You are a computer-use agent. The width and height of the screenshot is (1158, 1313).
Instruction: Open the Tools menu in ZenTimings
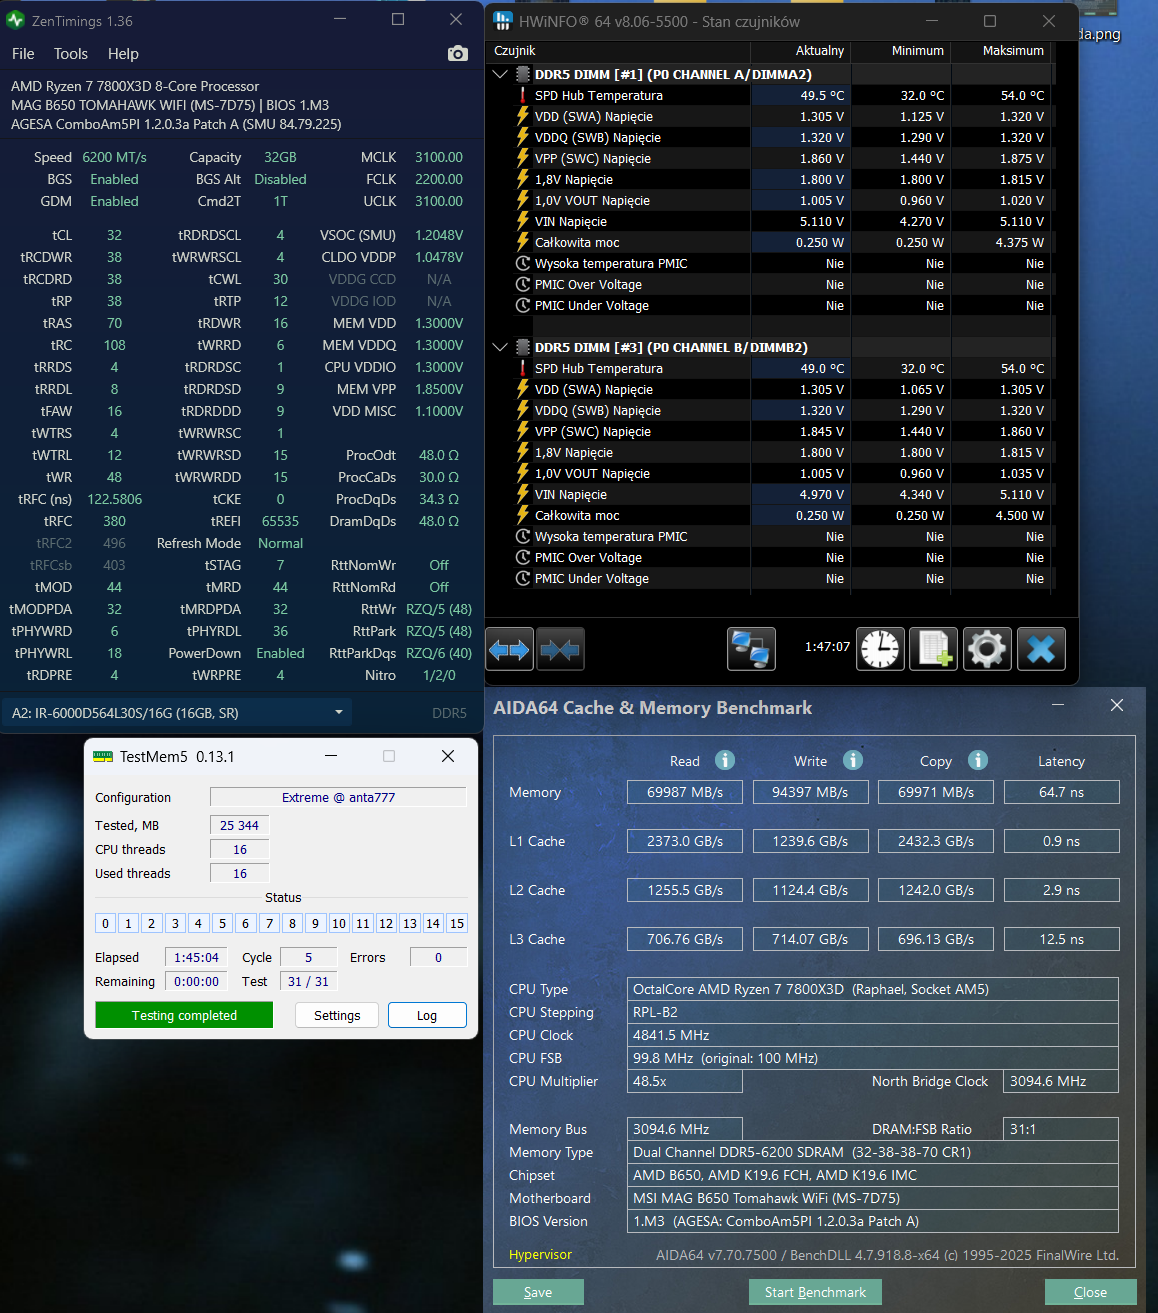click(x=71, y=54)
